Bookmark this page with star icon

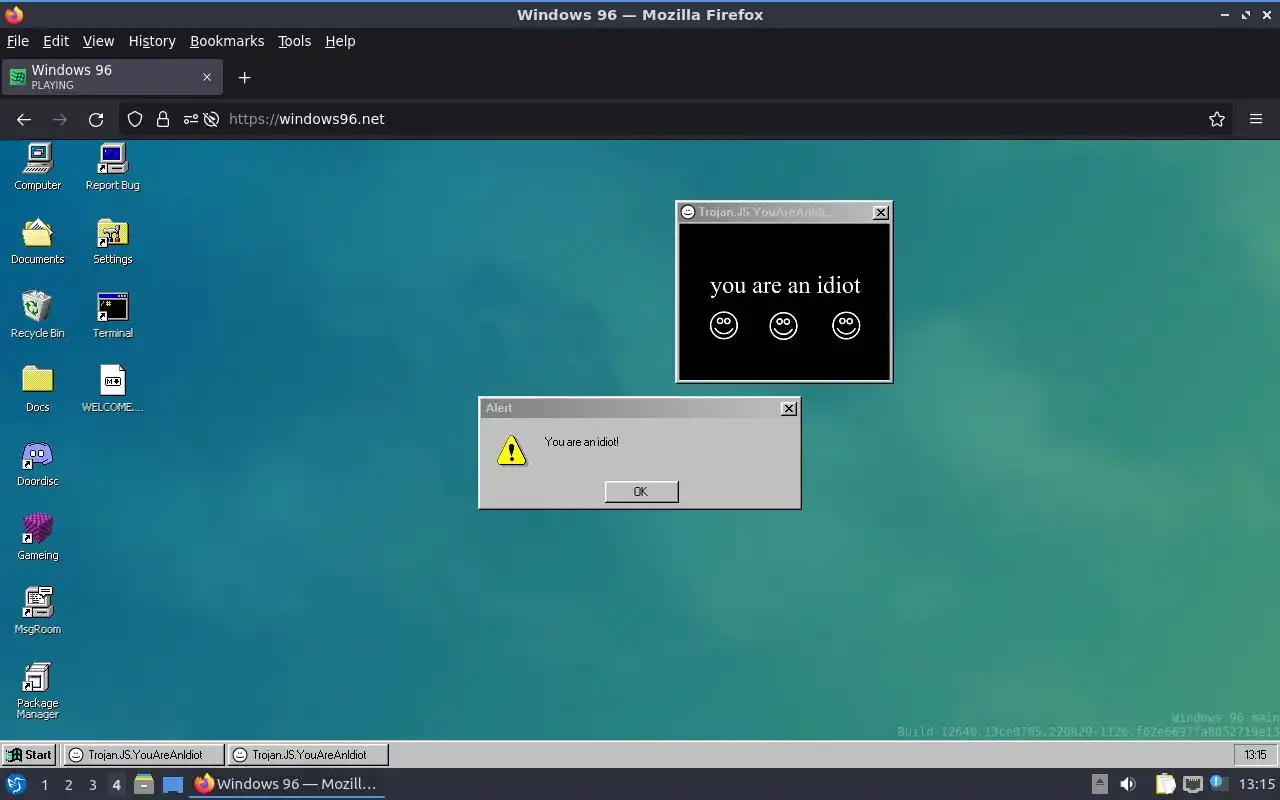click(x=1216, y=119)
